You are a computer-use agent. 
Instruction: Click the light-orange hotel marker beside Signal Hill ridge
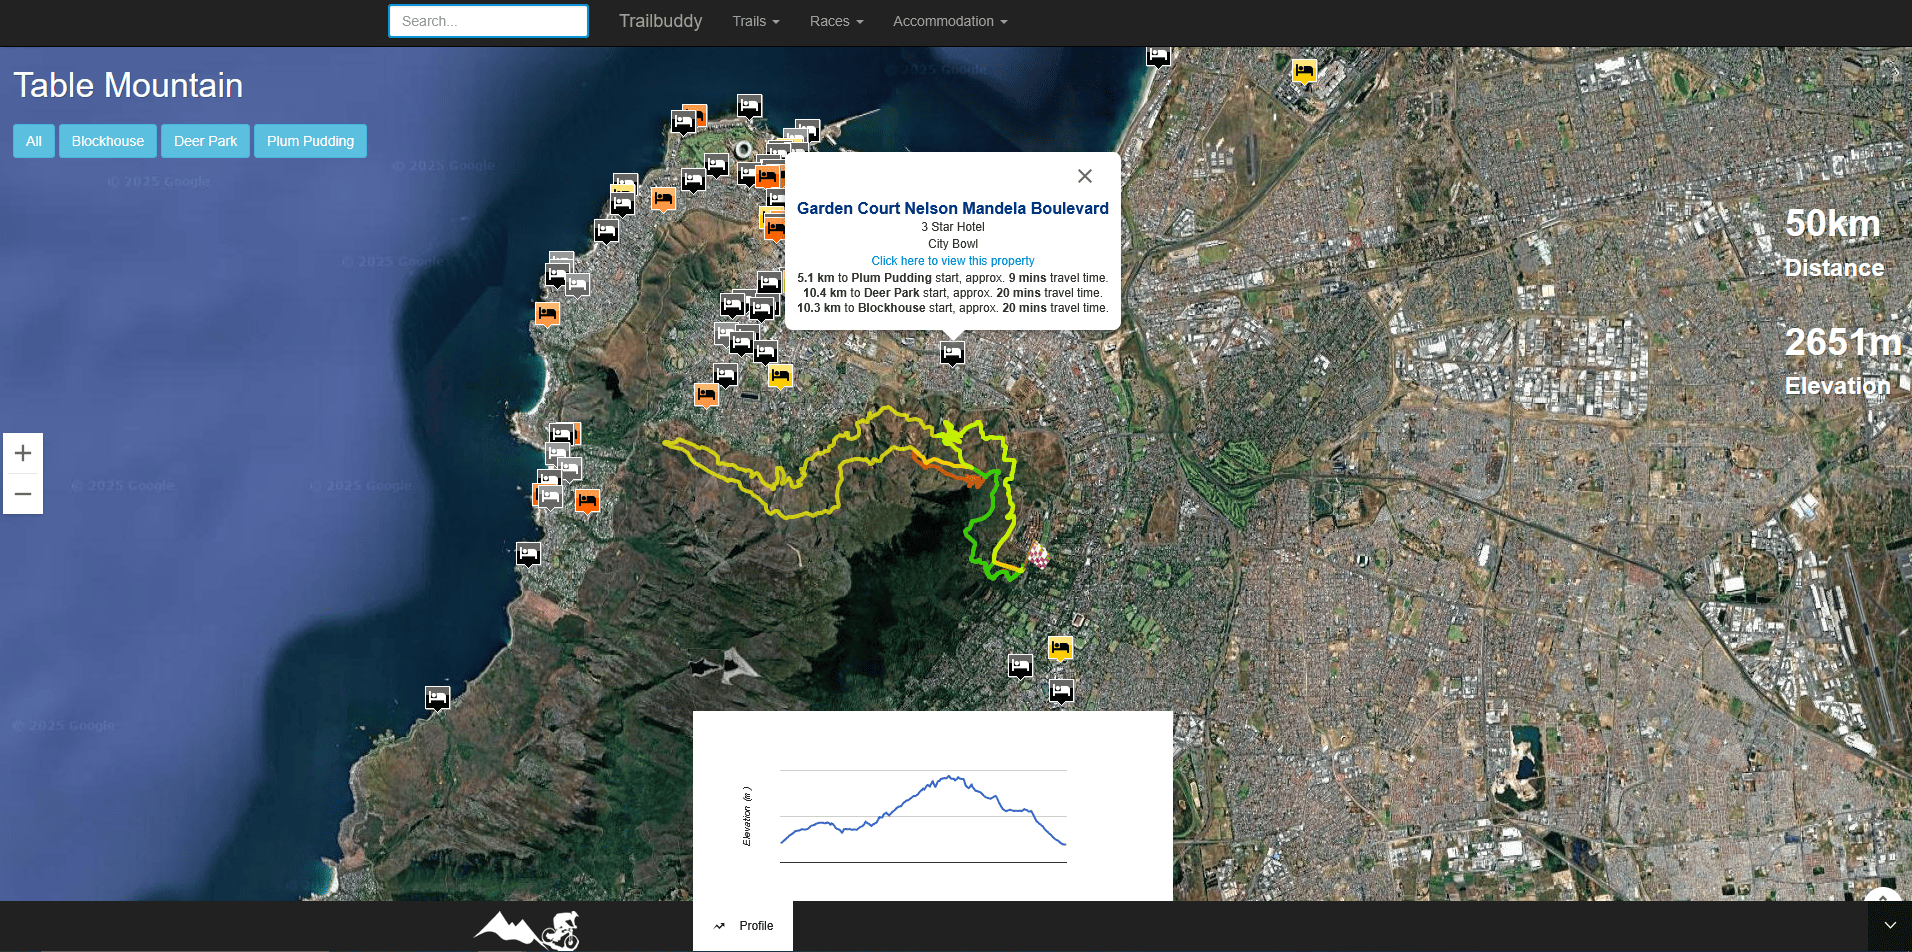(663, 199)
